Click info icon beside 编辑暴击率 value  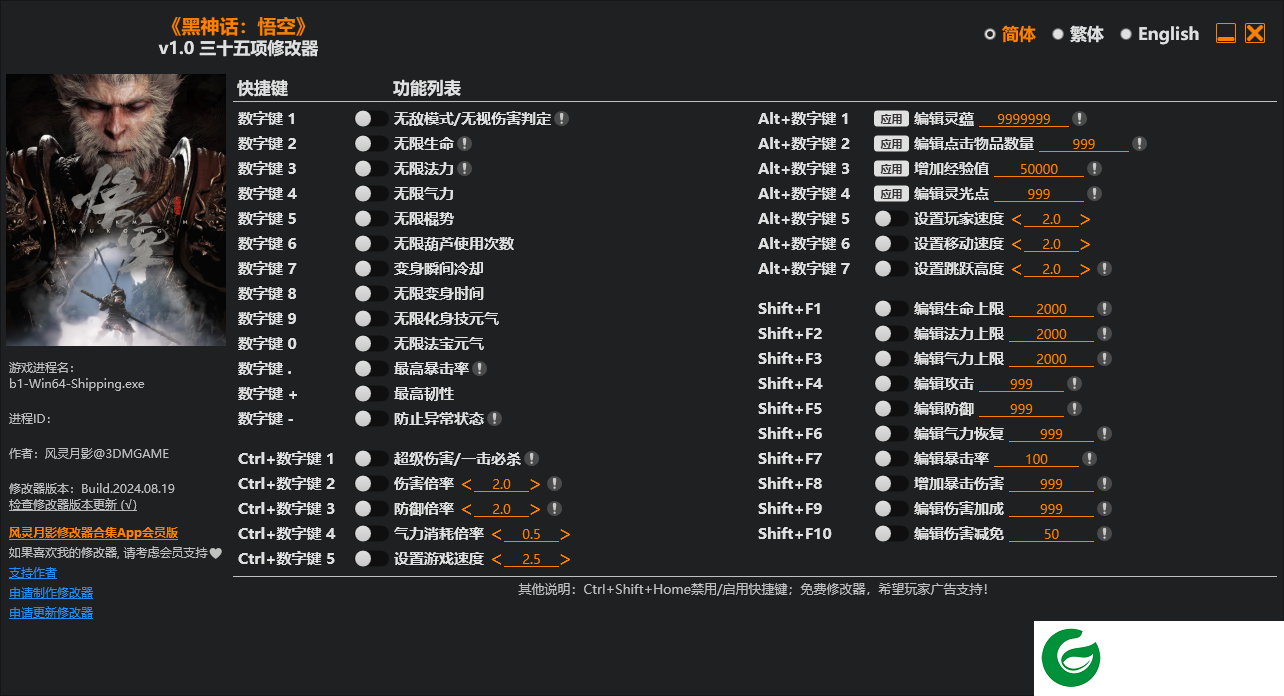pyautogui.click(x=1089, y=459)
